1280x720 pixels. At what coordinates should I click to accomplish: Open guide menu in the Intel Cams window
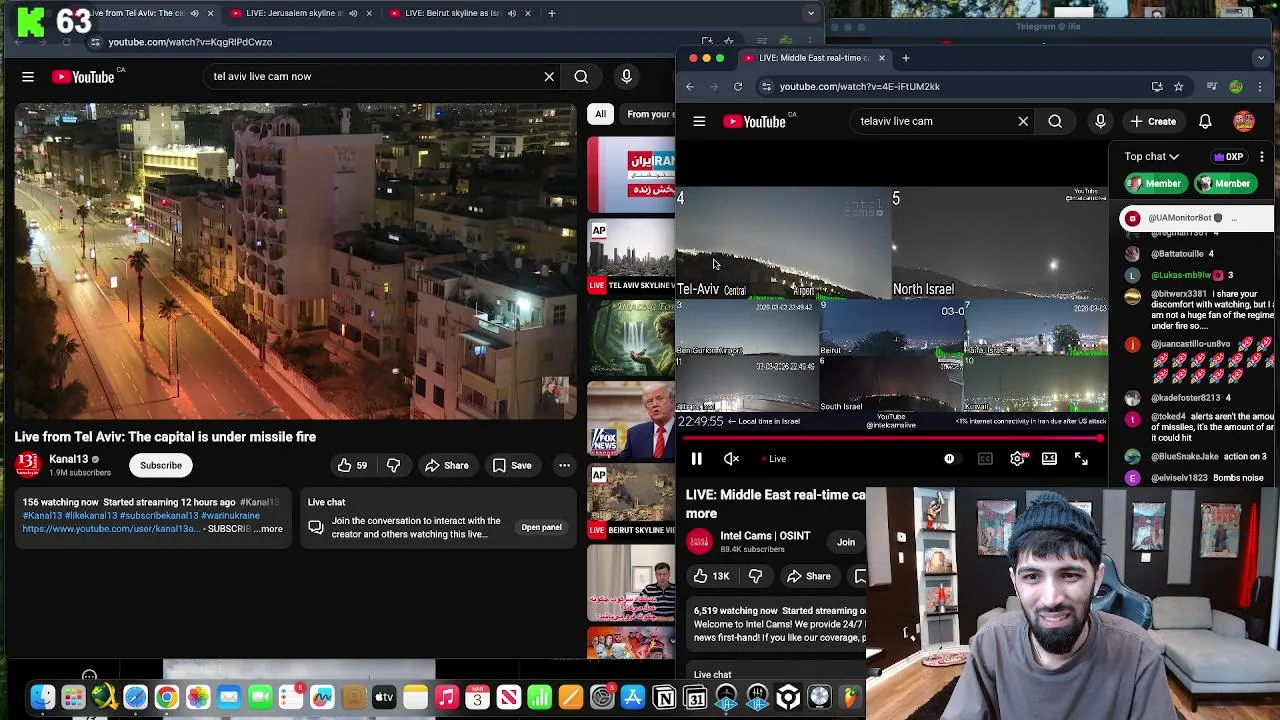(699, 121)
